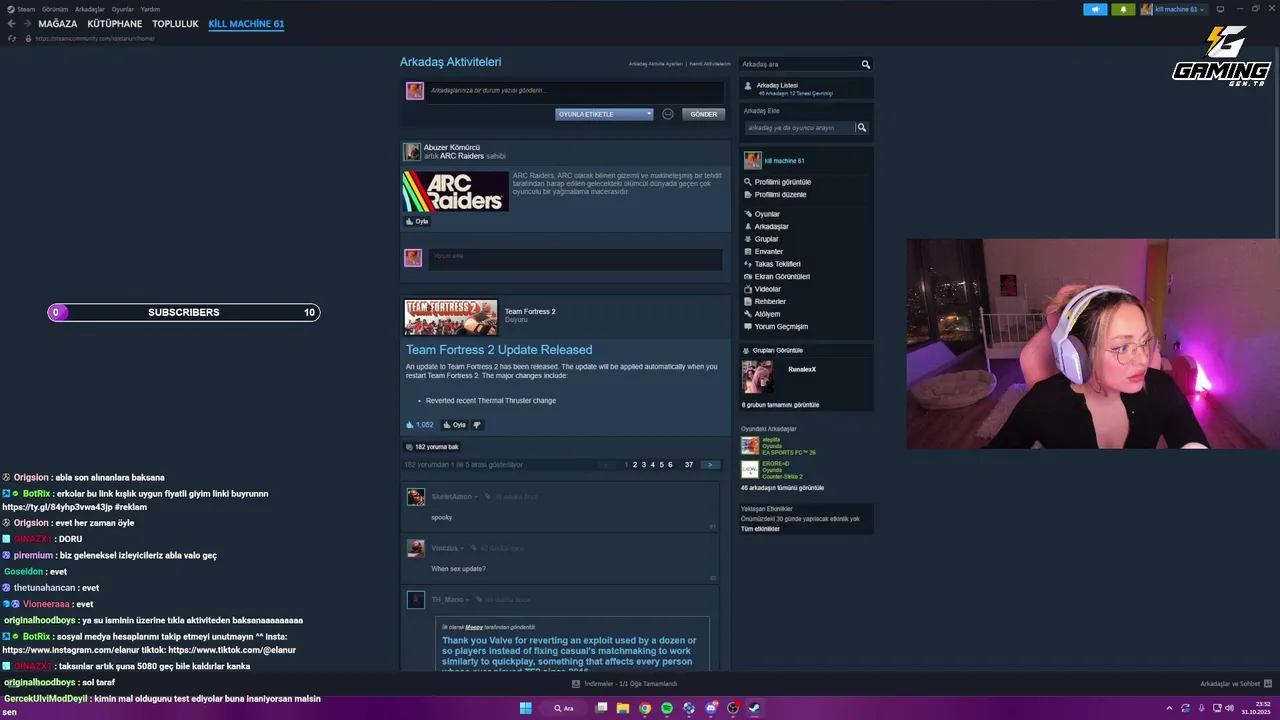The image size is (1280, 720).
Task: Open the Kendi Aktivitelerim link
Action: point(710,64)
